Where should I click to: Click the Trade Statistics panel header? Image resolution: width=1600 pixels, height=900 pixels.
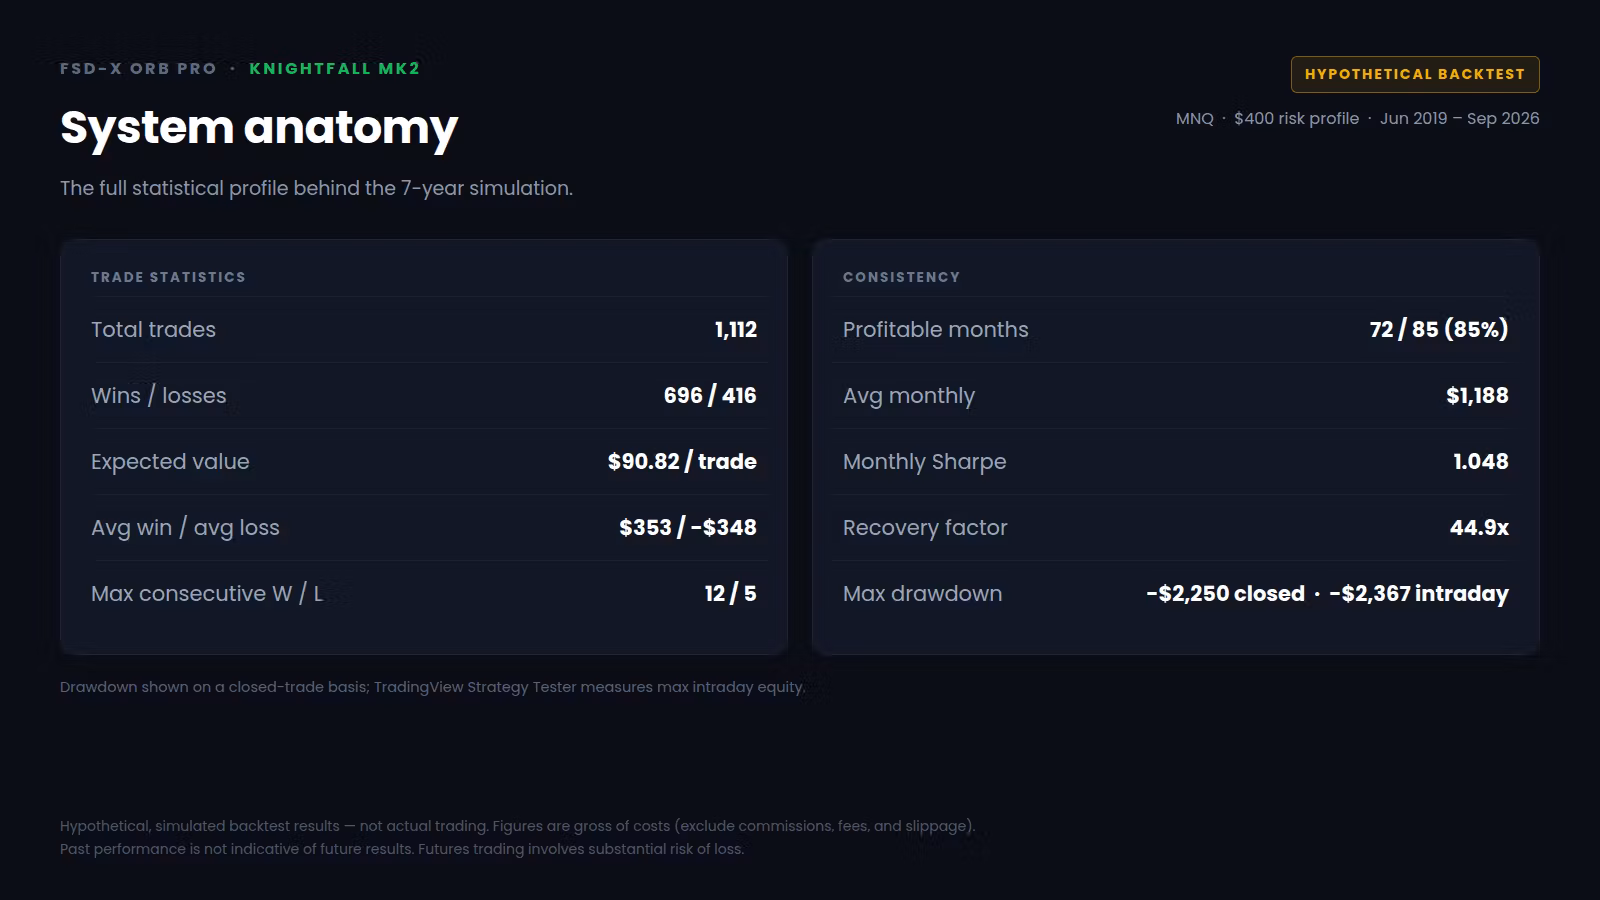point(168,277)
